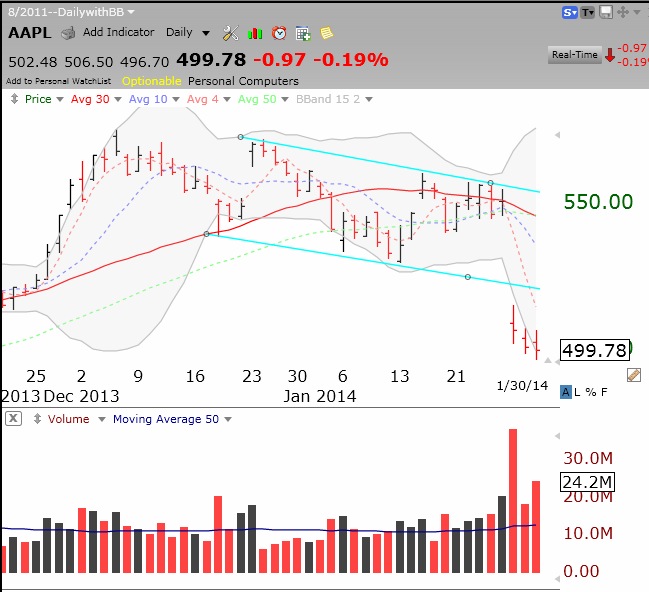Toggle the % percent scale button
The width and height of the screenshot is (649, 592).
pos(591,392)
